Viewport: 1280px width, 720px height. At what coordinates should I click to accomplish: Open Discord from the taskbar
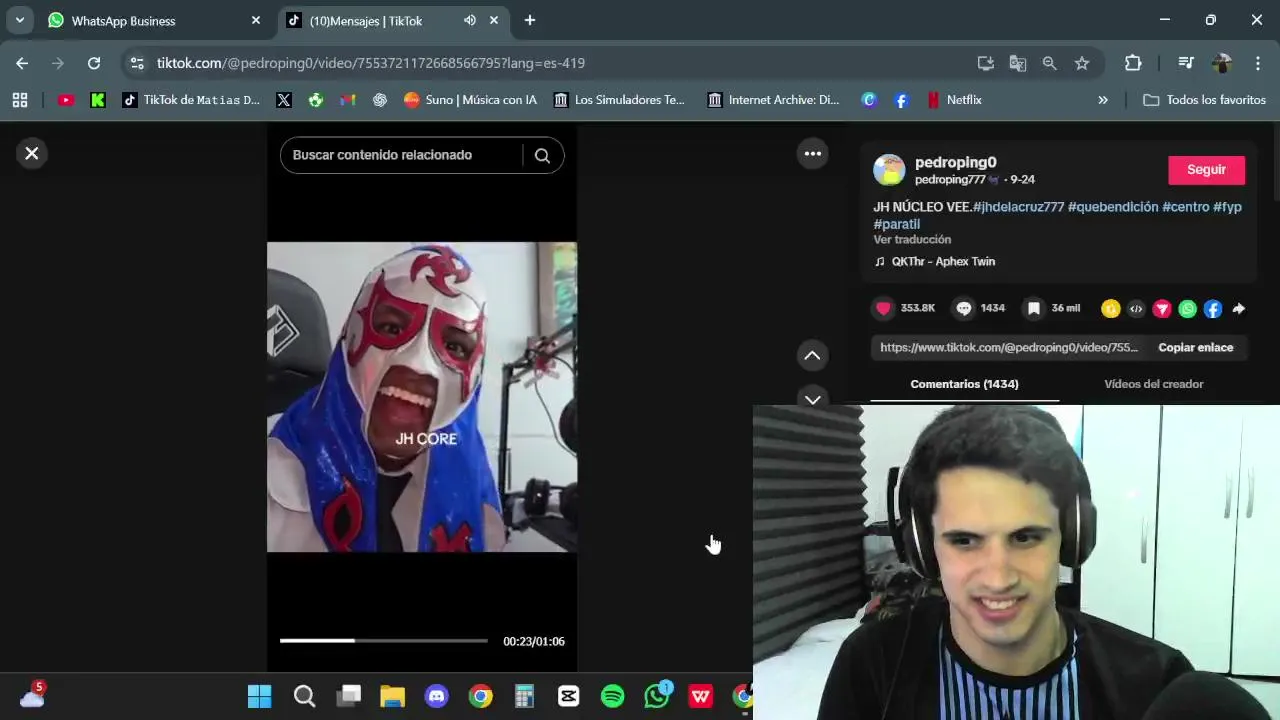(x=437, y=696)
